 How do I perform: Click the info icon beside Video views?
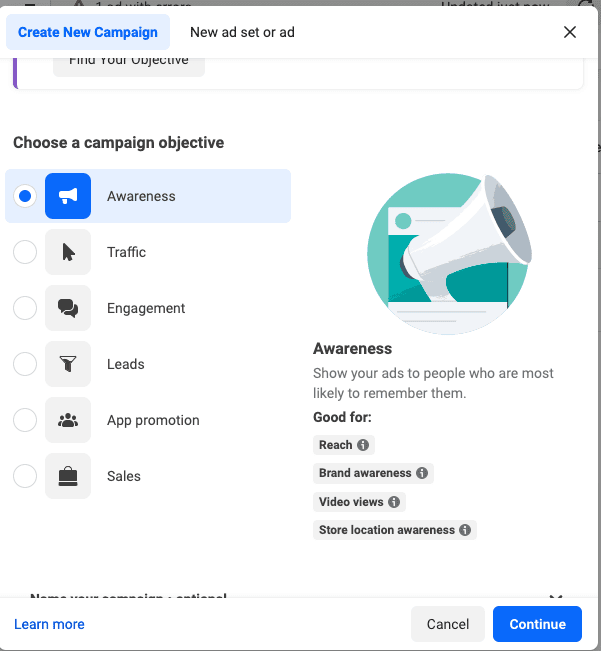coord(394,502)
